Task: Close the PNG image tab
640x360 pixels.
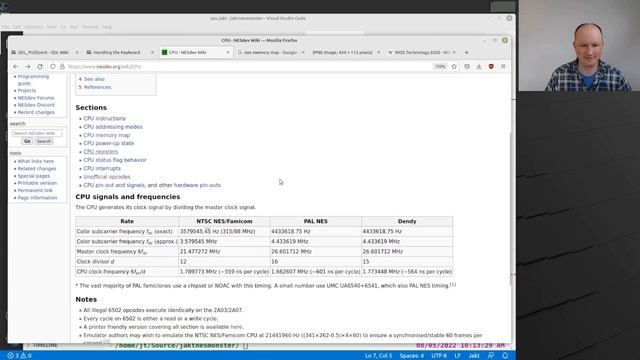Action: click(378, 52)
